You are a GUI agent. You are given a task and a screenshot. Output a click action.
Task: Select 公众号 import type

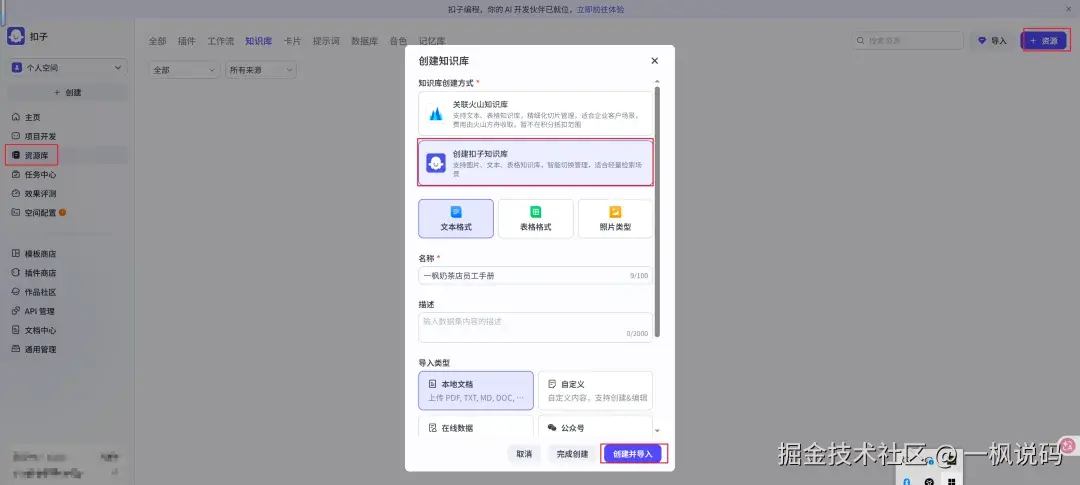(595, 426)
